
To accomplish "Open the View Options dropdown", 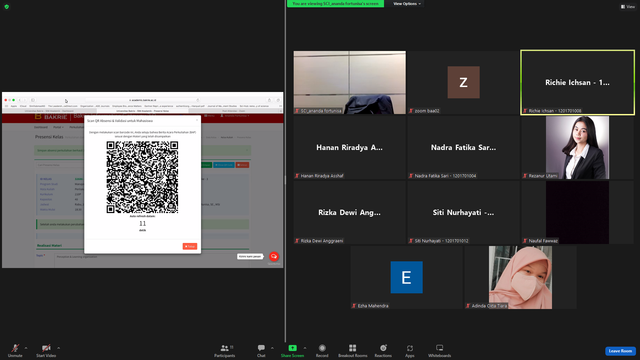I will point(407,4).
